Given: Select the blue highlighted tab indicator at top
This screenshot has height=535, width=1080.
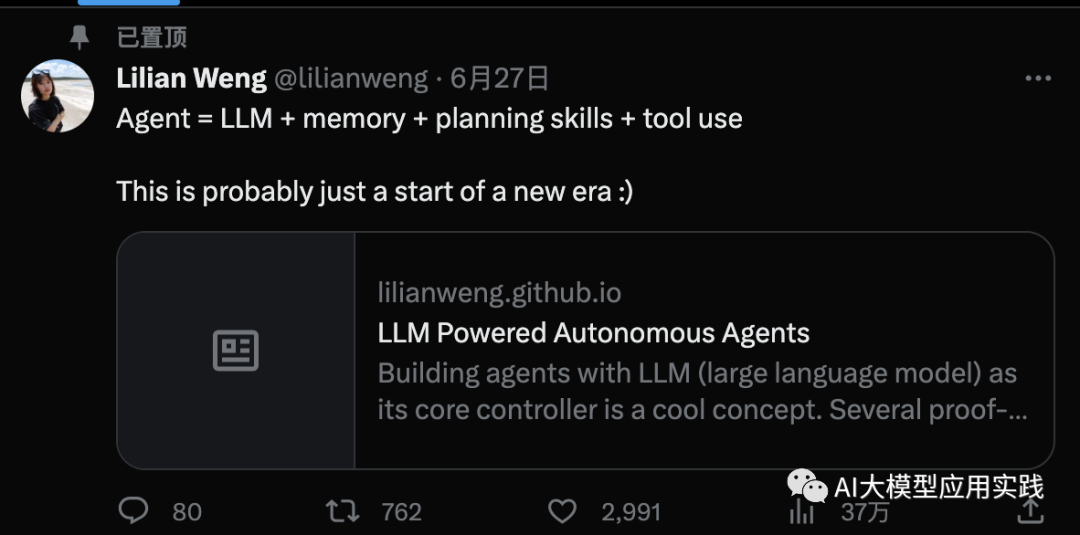Looking at the screenshot, I should point(129,3).
